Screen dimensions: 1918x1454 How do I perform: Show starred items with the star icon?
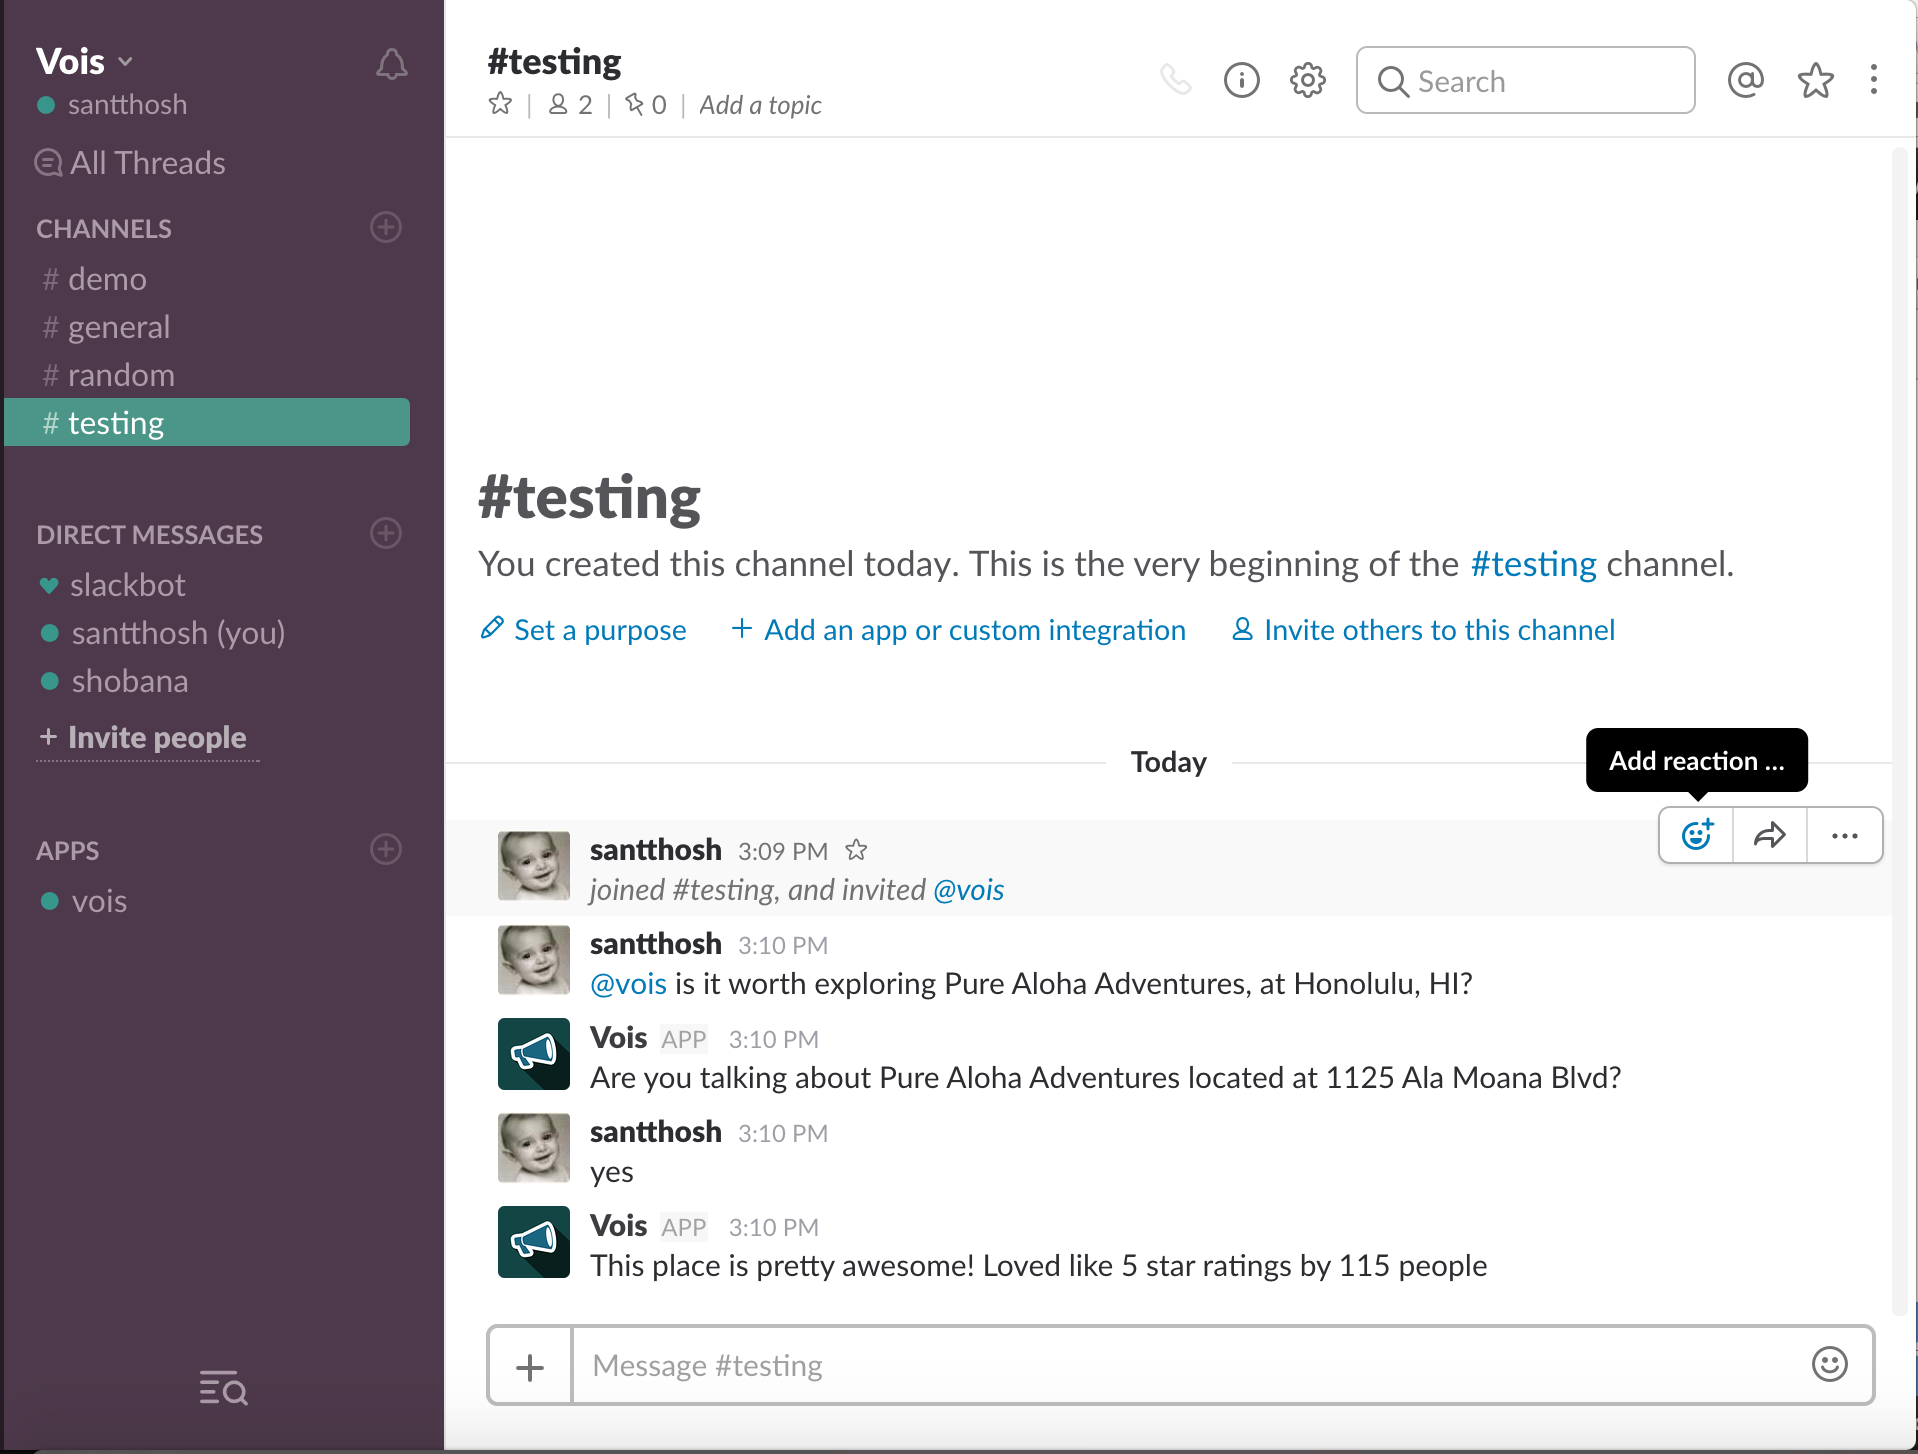tap(1816, 80)
